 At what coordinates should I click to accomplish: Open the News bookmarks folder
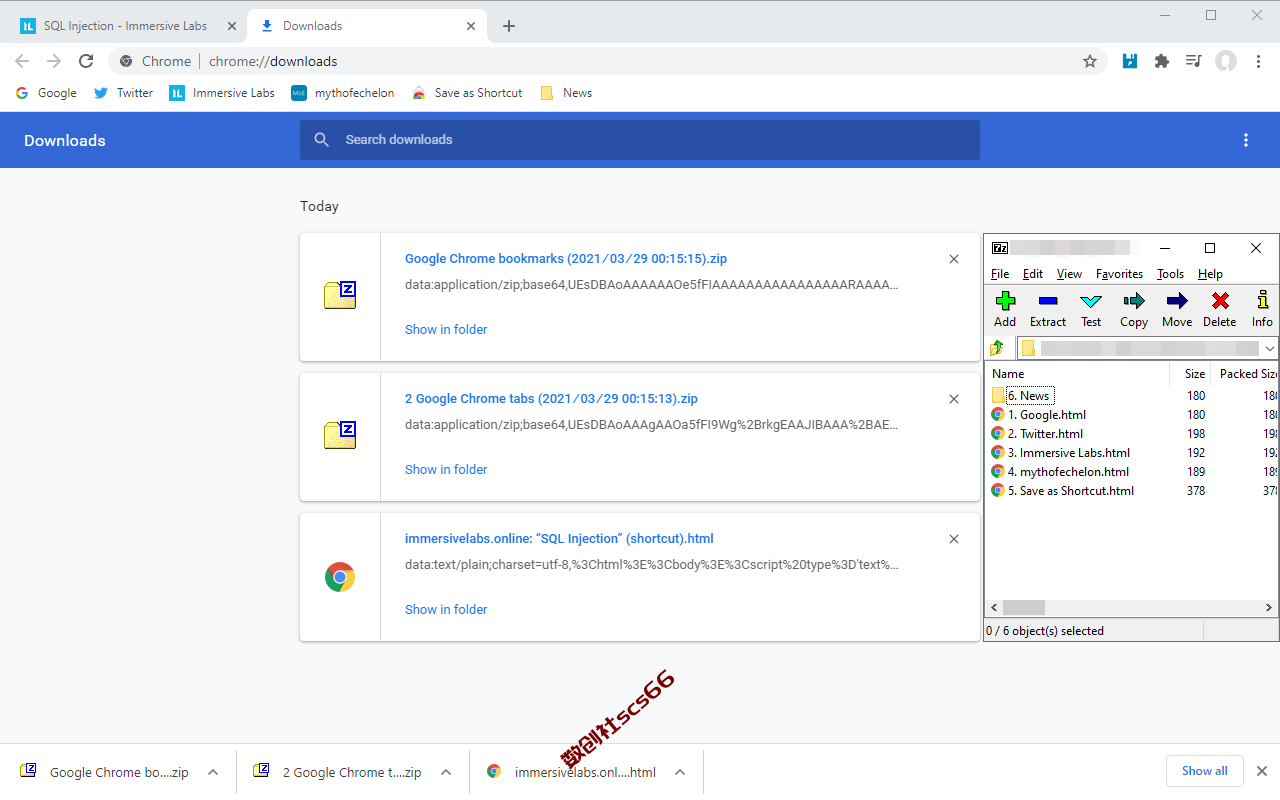[566, 93]
